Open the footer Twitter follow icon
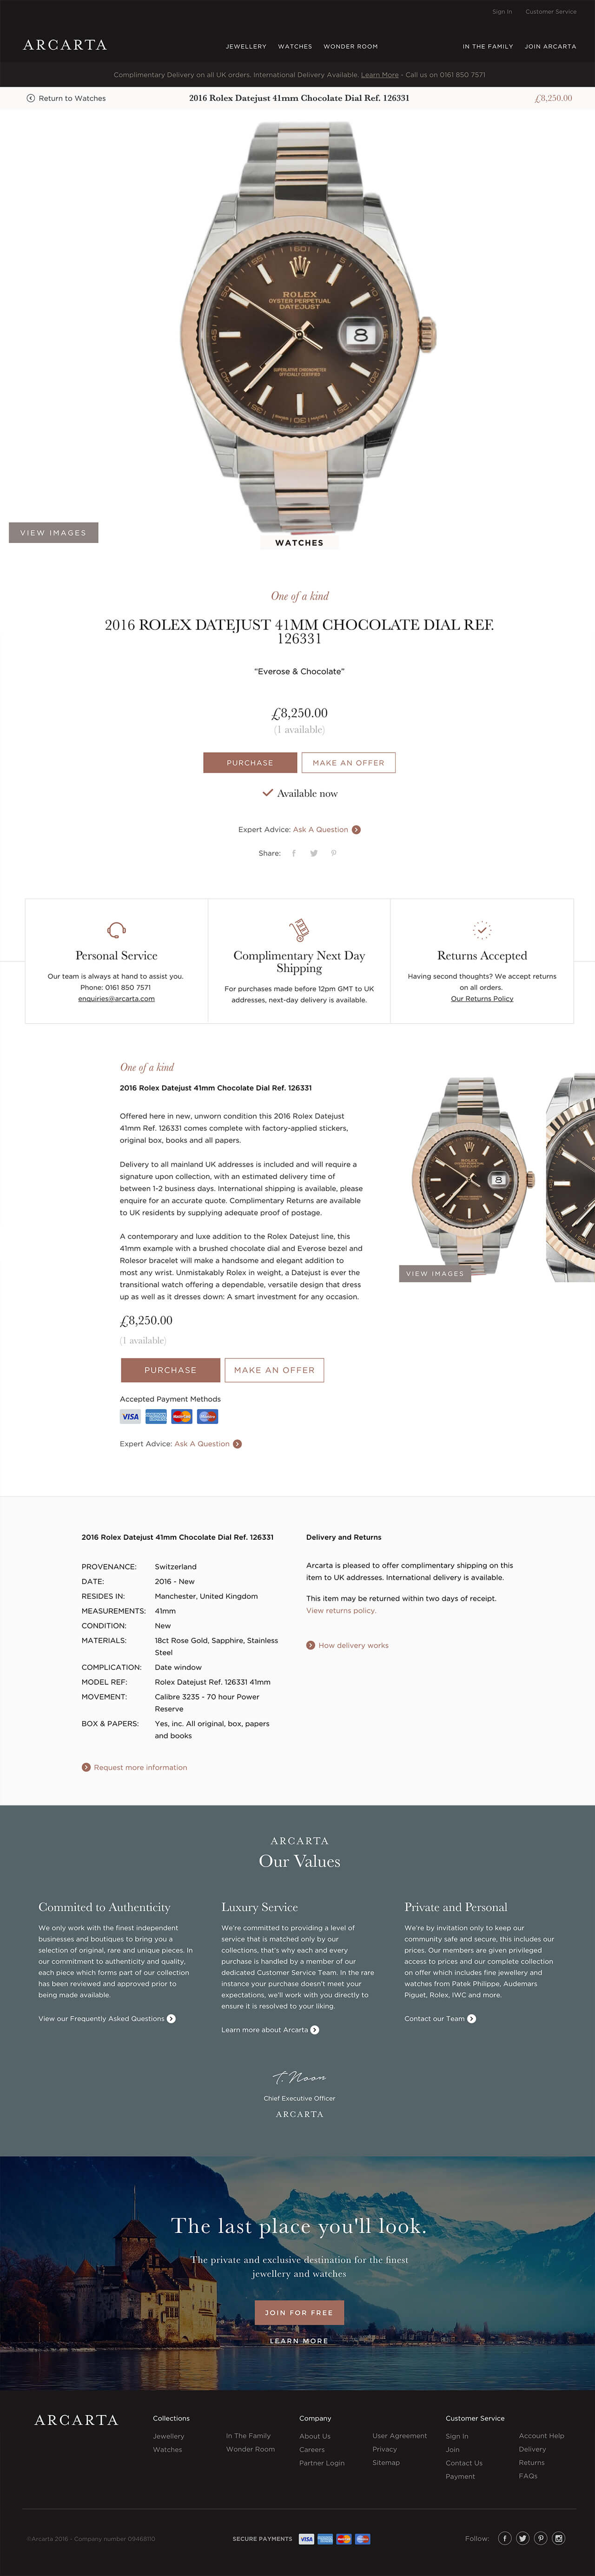The width and height of the screenshot is (595, 2576). coord(522,2538)
